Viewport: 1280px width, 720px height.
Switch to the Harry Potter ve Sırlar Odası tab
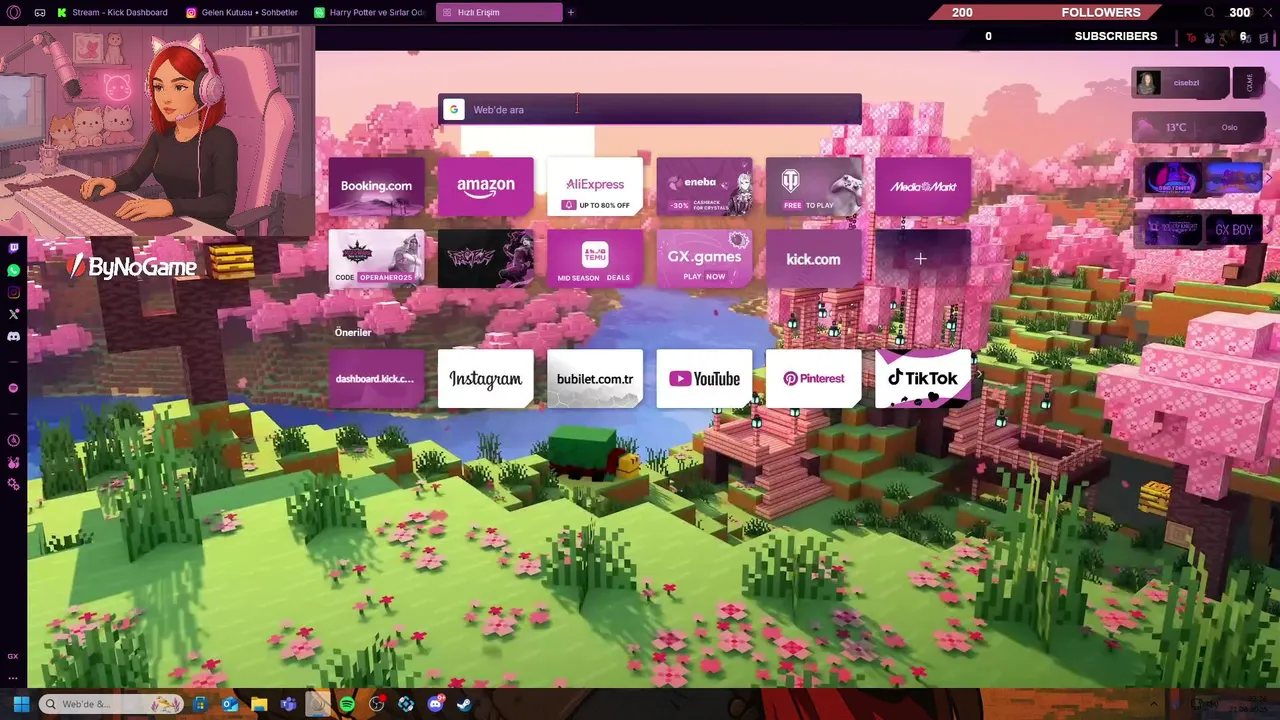[x=369, y=12]
